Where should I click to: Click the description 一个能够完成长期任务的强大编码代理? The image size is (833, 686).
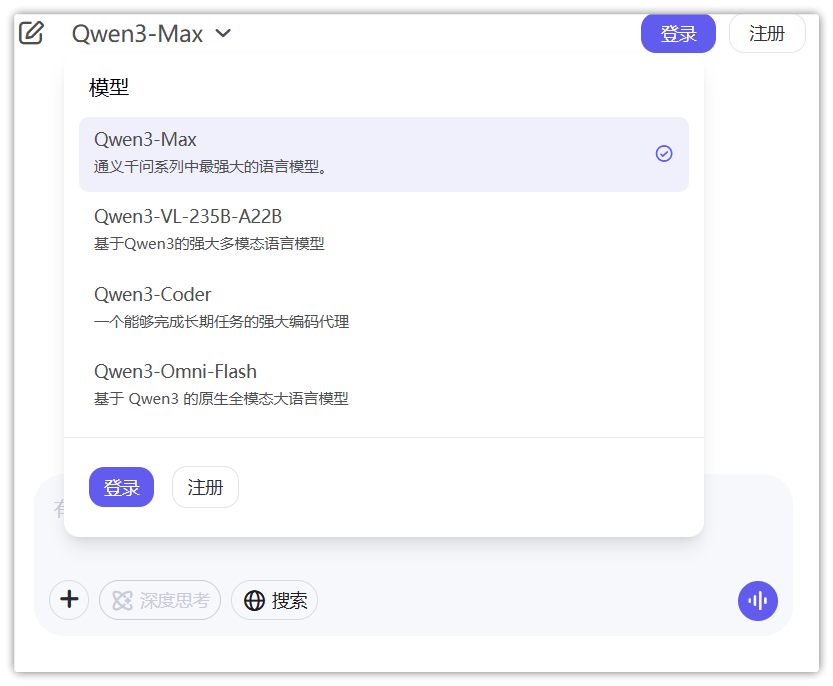pyautogui.click(x=222, y=321)
